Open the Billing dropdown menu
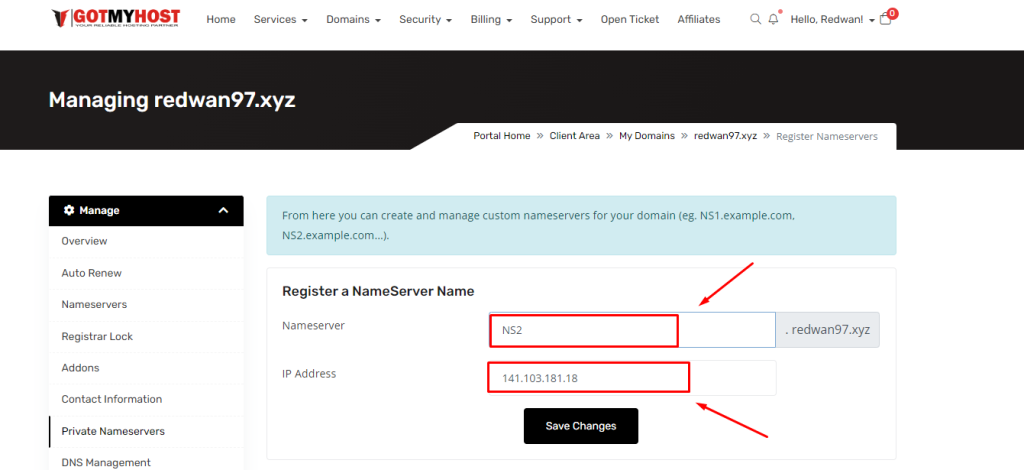Screen dimensions: 1024x470 [491, 19]
